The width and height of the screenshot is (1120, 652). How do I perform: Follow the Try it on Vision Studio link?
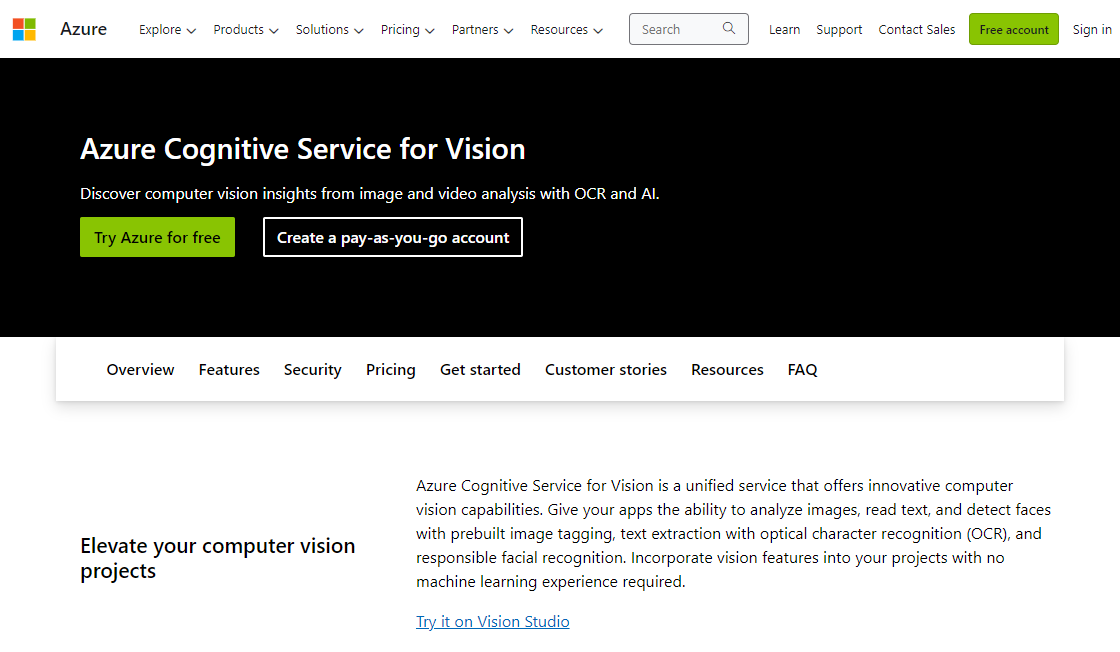[x=493, y=622]
